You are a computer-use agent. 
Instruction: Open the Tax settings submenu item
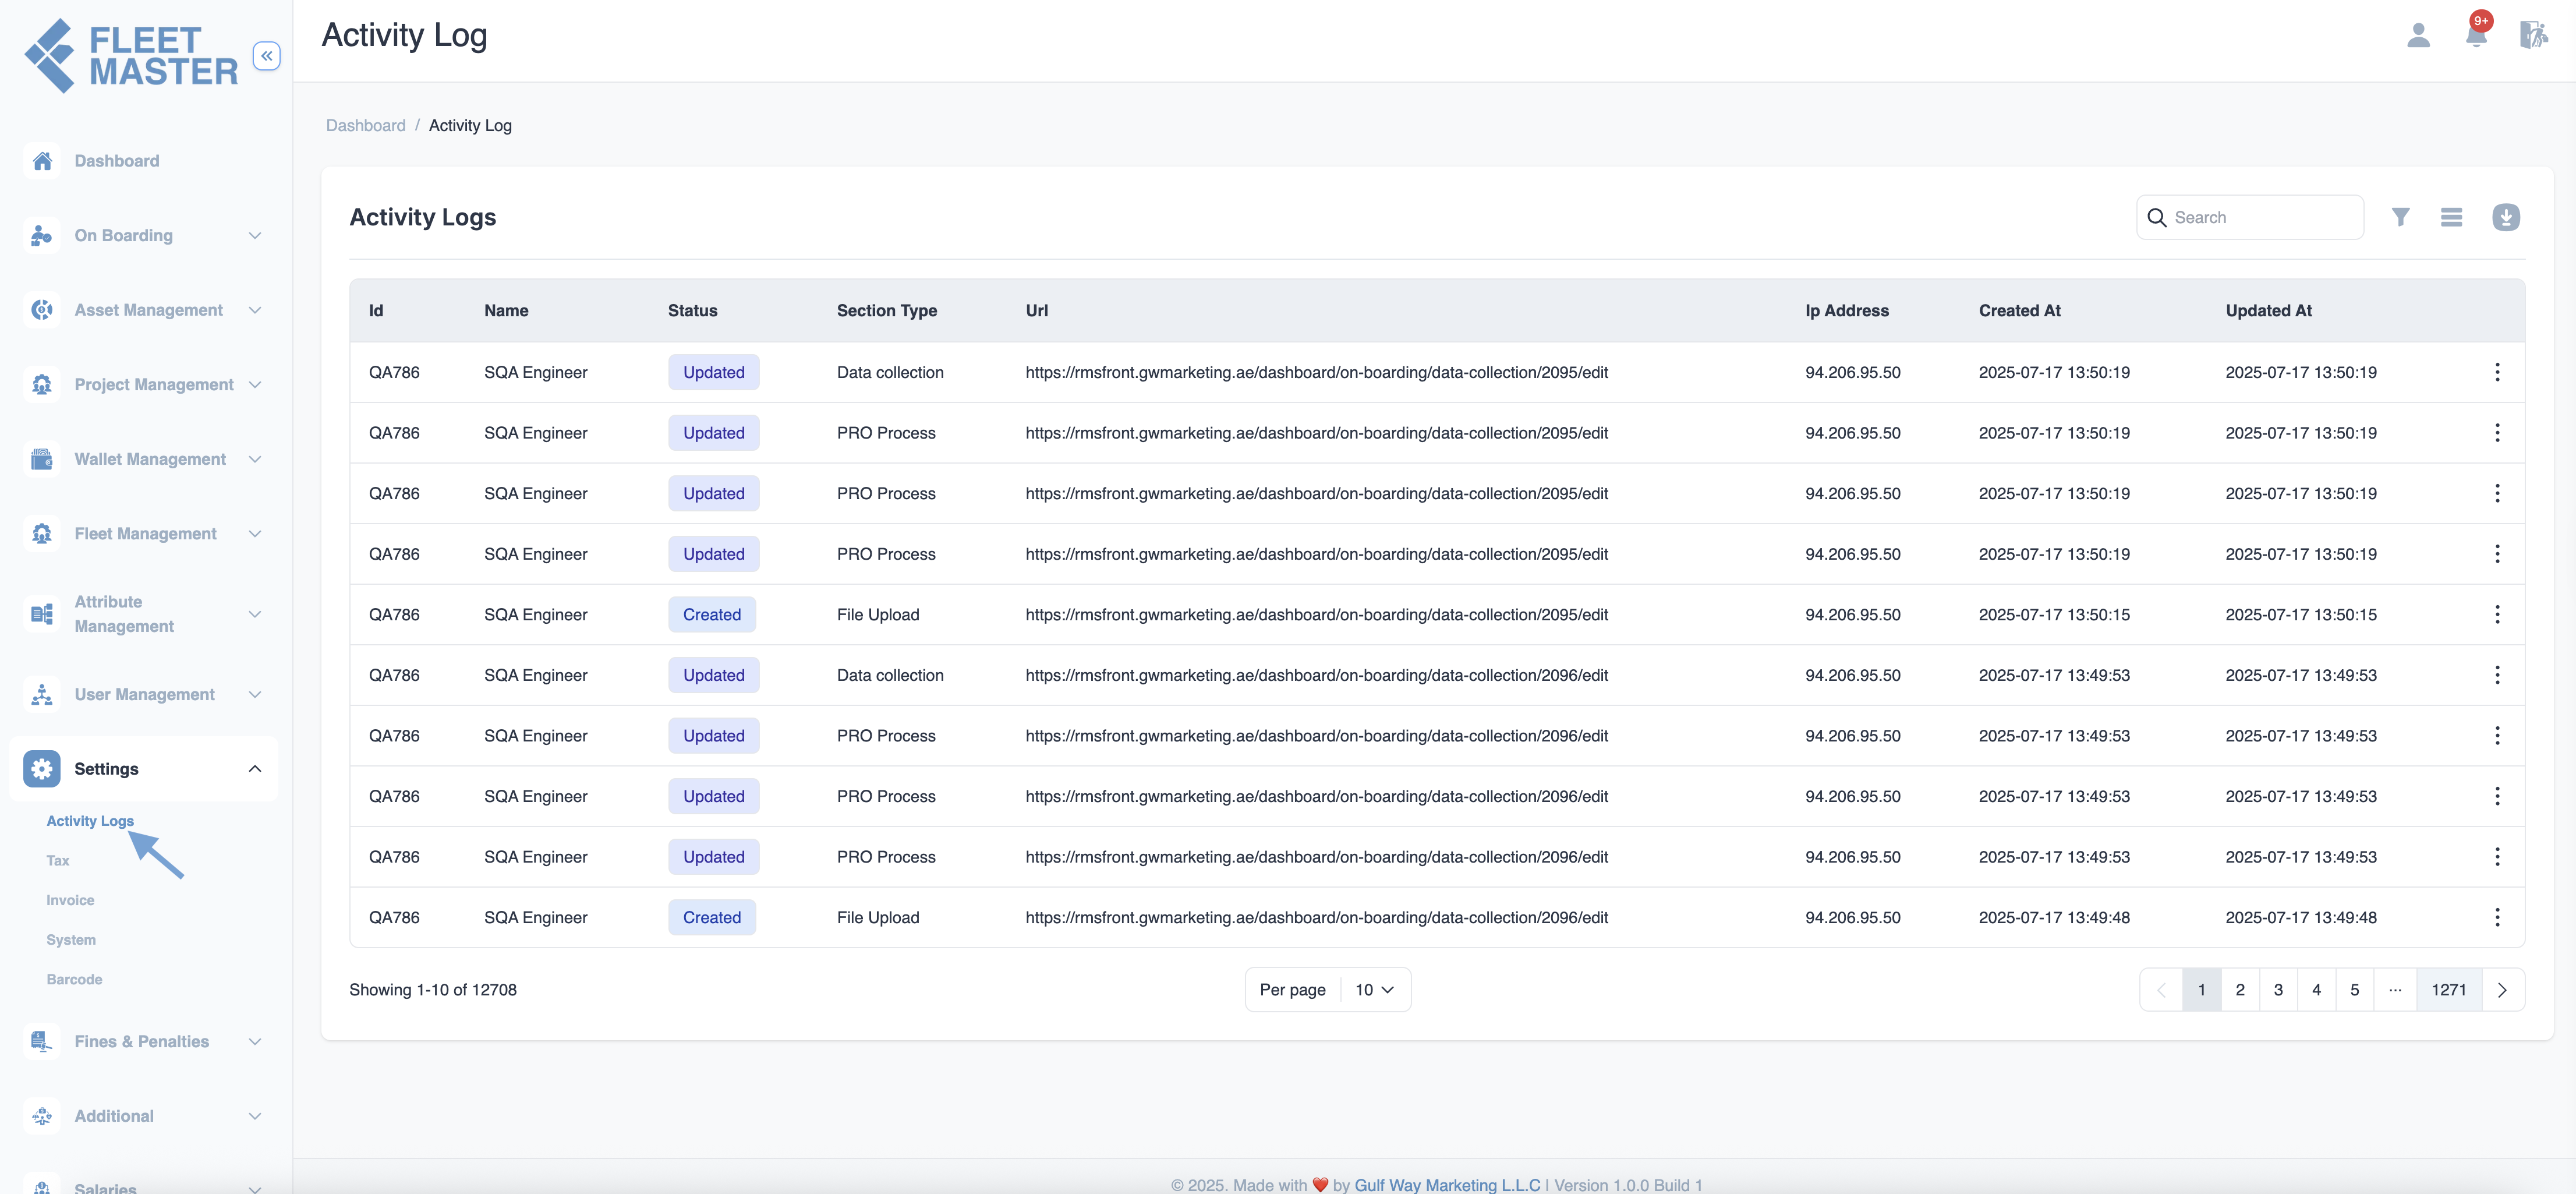[x=58, y=861]
